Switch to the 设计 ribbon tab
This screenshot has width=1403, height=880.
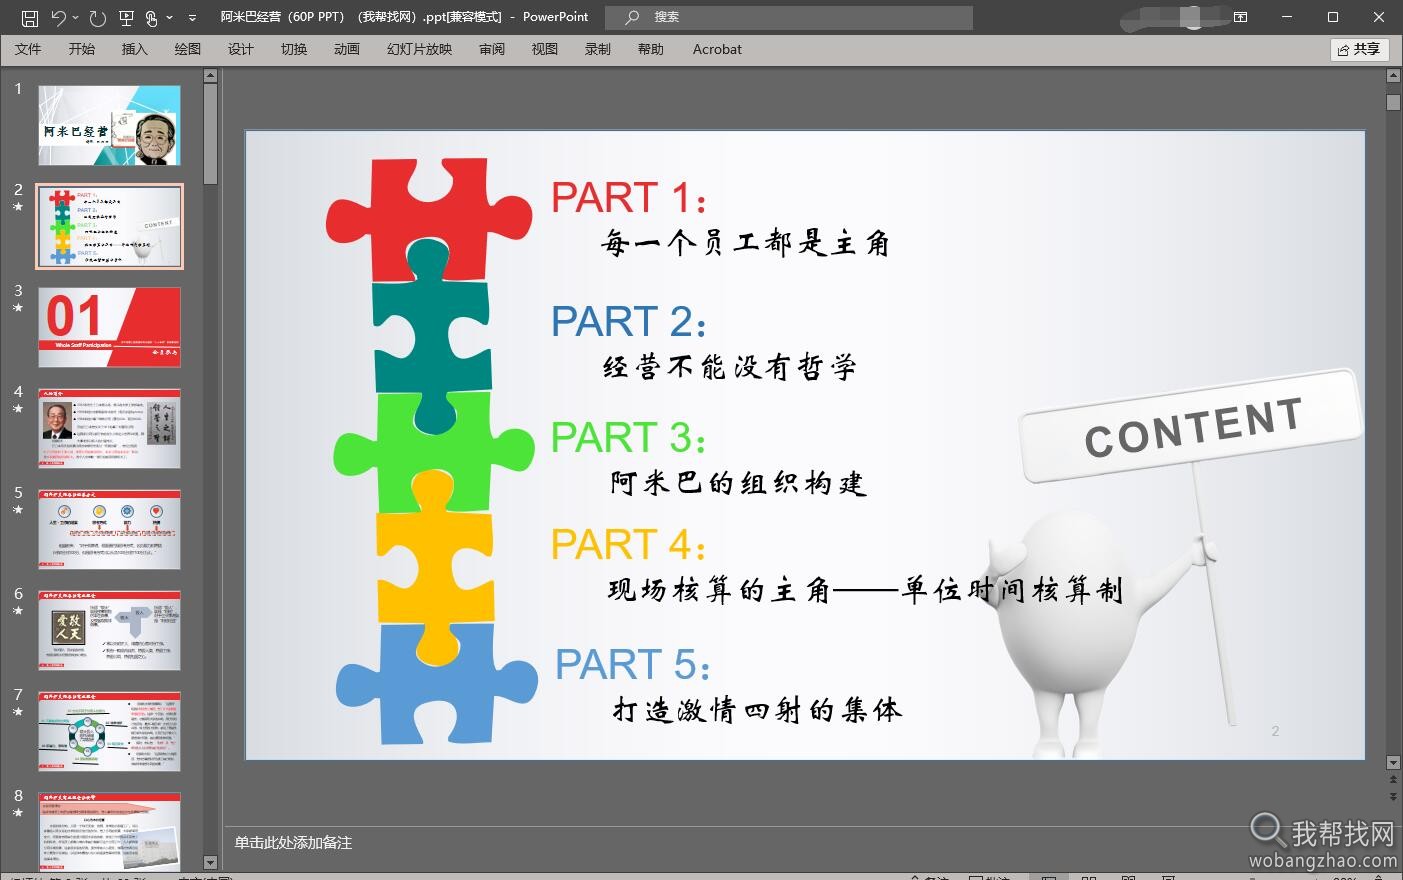click(x=240, y=49)
